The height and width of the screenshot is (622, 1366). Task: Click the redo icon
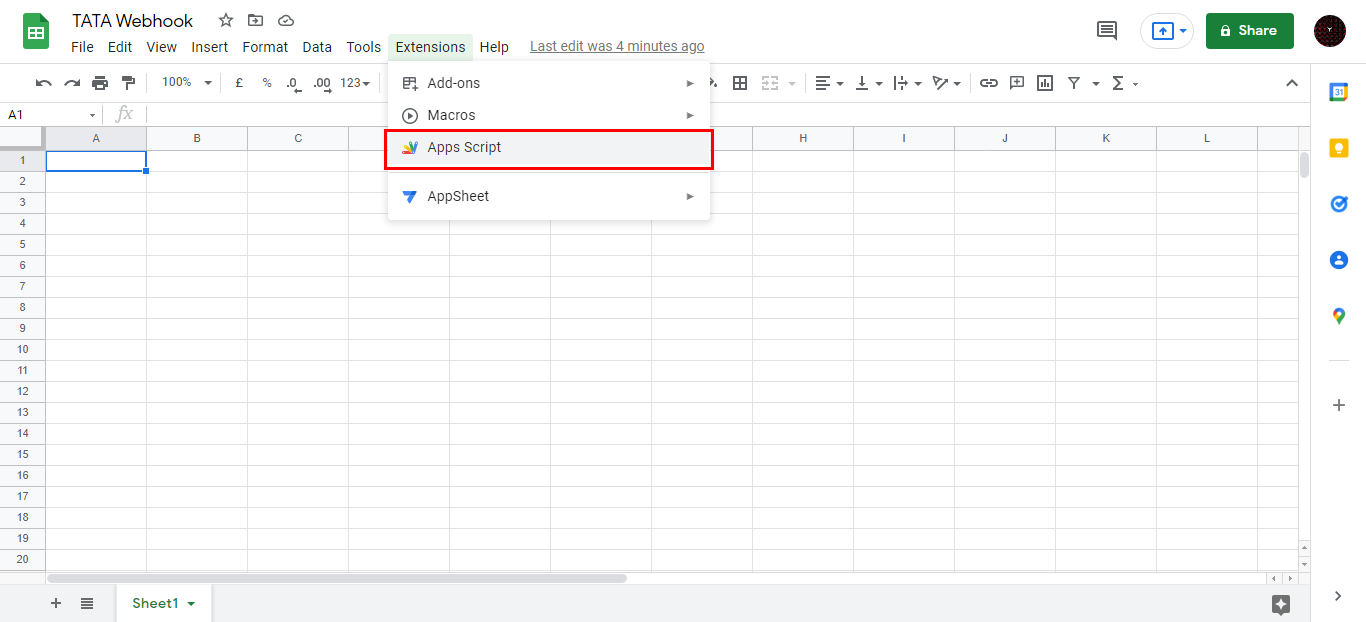click(72, 83)
